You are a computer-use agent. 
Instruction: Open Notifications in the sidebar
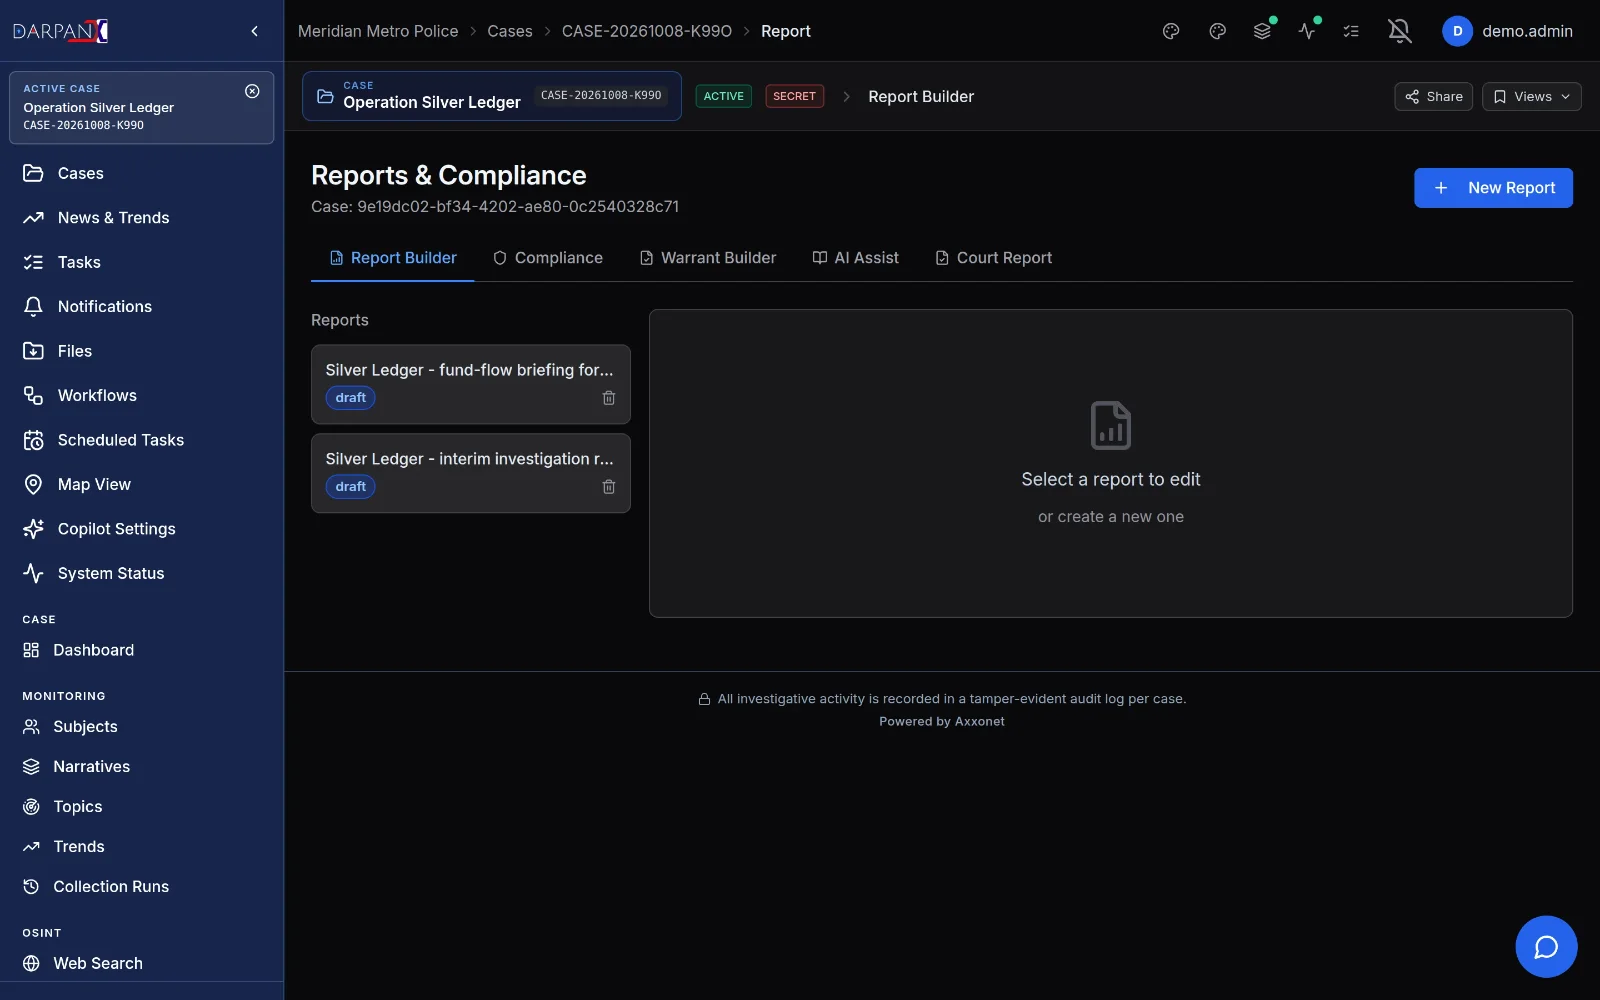tap(141, 307)
